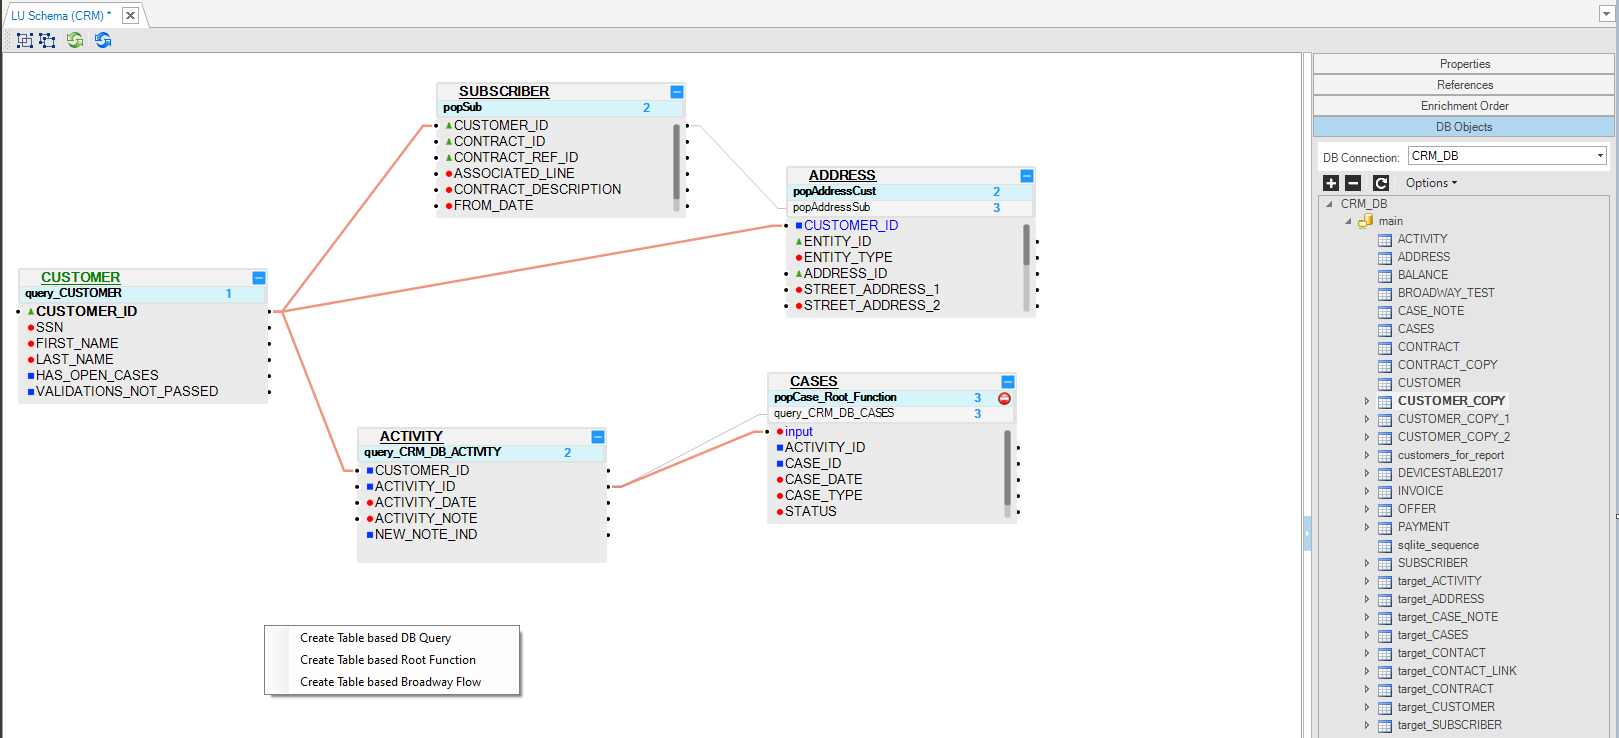
Task: Click the second layout icon in the schema toolbar
Action: (47, 40)
